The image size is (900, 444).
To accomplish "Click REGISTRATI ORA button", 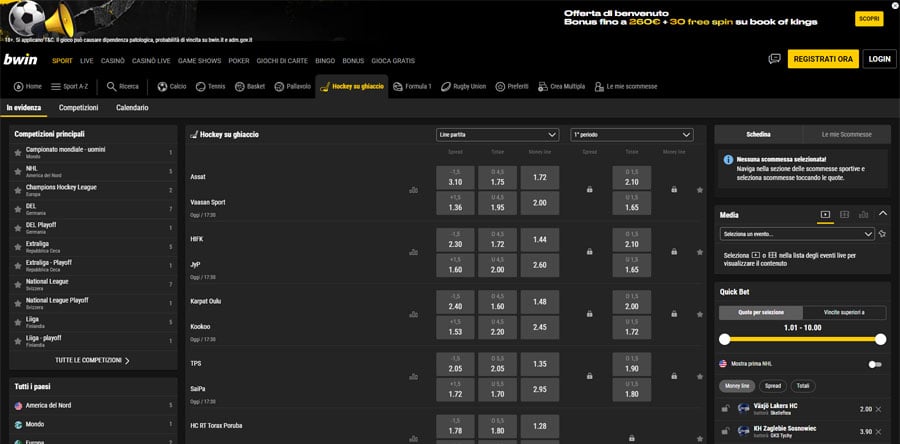I will tap(823, 59).
